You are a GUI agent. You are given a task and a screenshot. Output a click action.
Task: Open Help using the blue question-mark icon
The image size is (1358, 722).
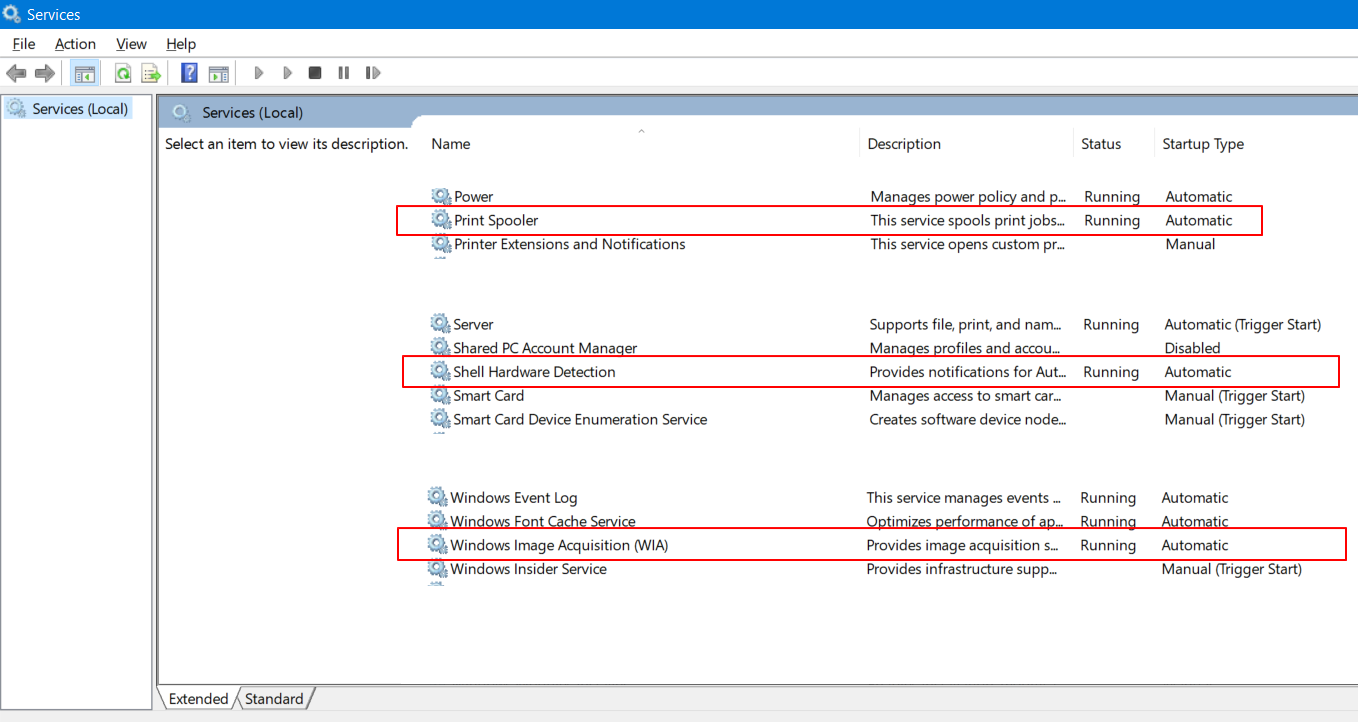coord(189,73)
